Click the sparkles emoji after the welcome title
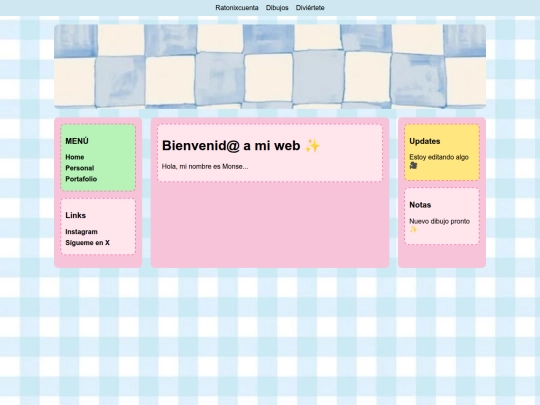The image size is (540, 405). click(x=313, y=146)
